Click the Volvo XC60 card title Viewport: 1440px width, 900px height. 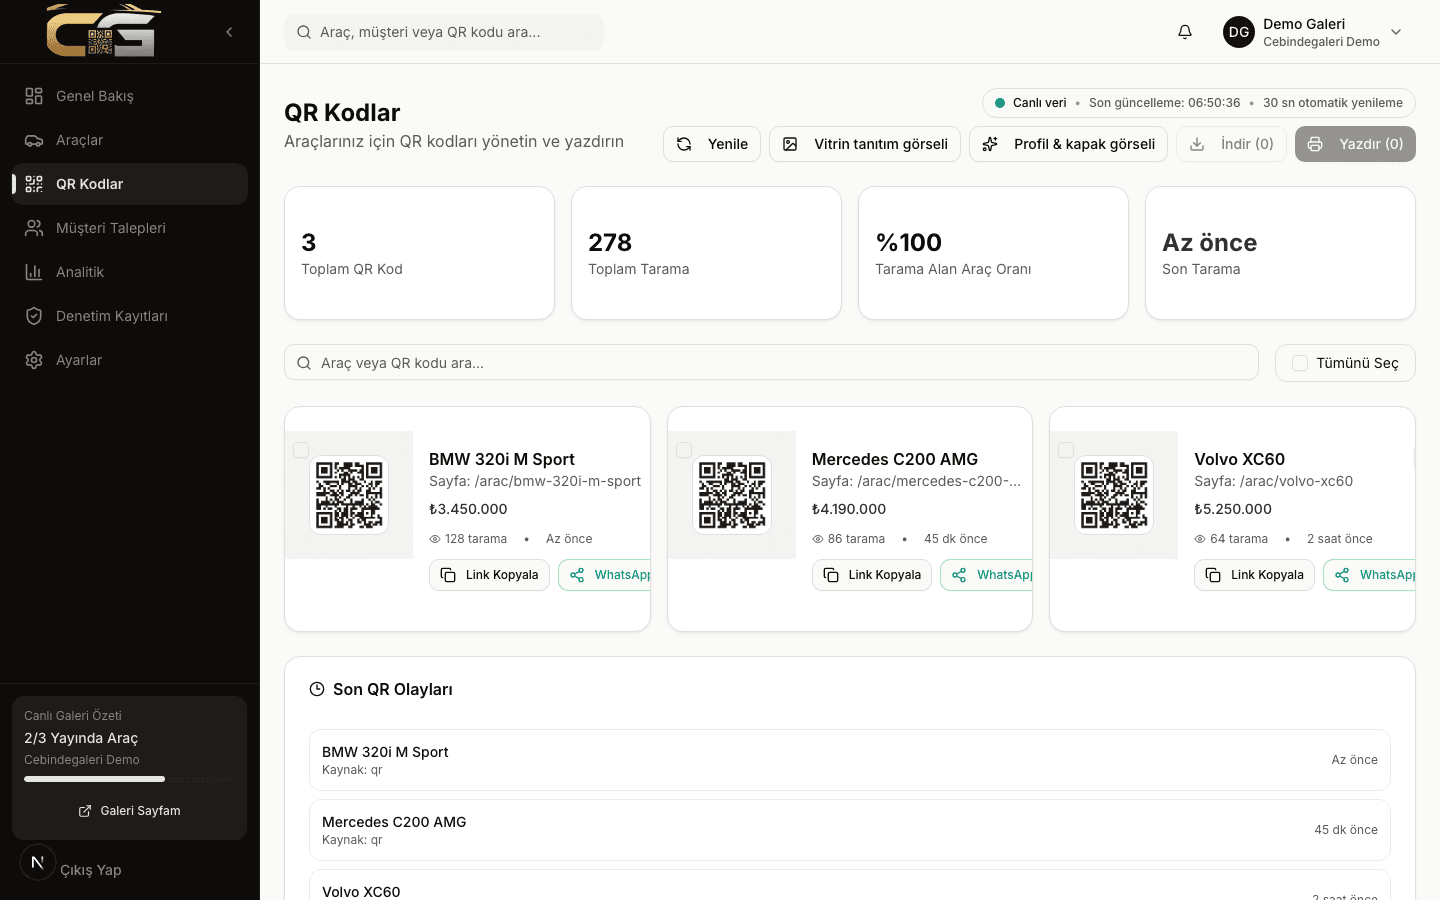1240,459
